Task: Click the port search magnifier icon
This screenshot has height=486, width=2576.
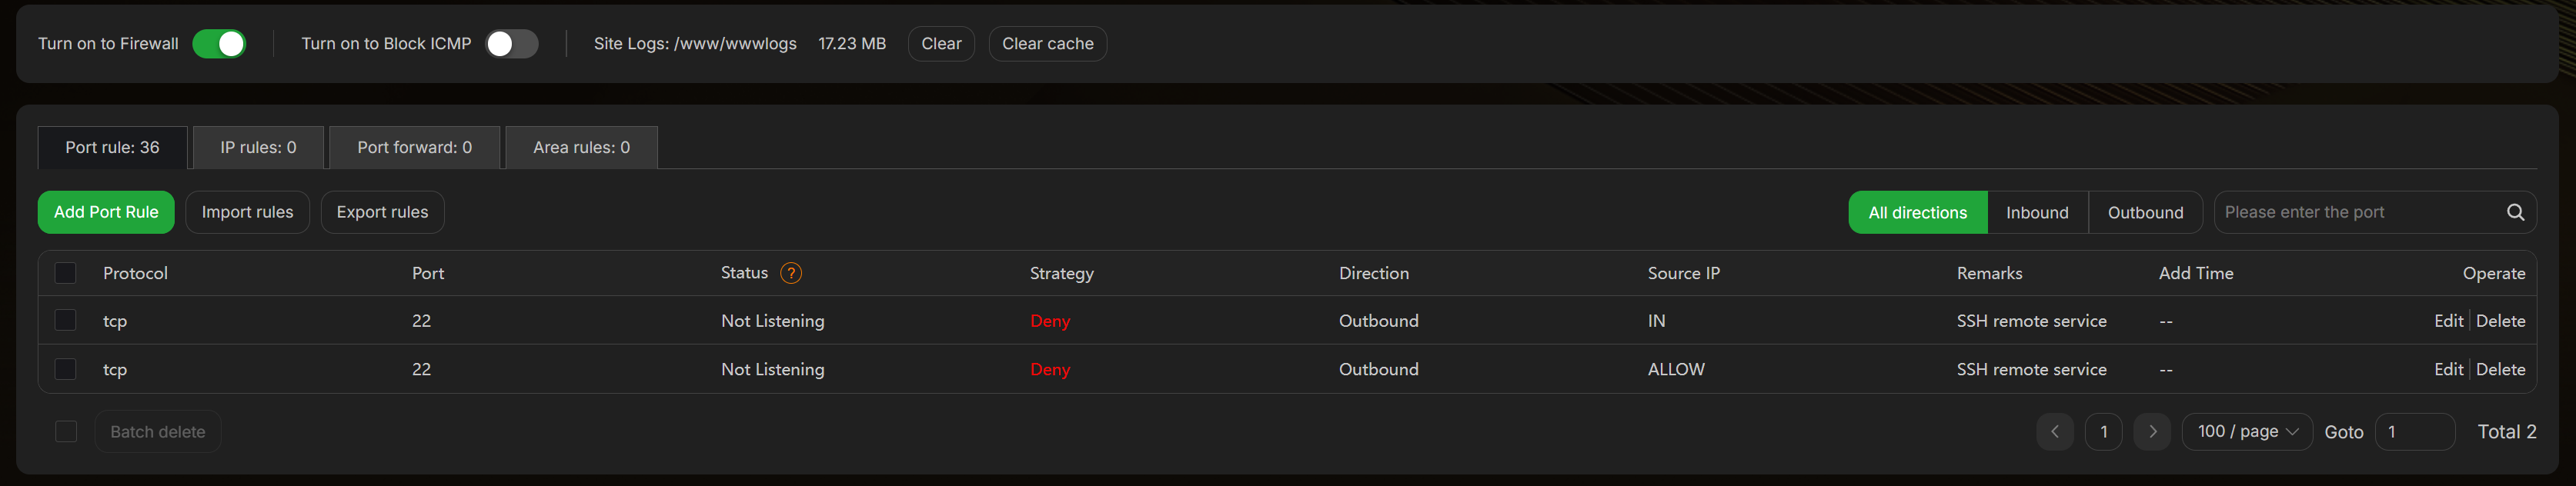Action: (2515, 212)
